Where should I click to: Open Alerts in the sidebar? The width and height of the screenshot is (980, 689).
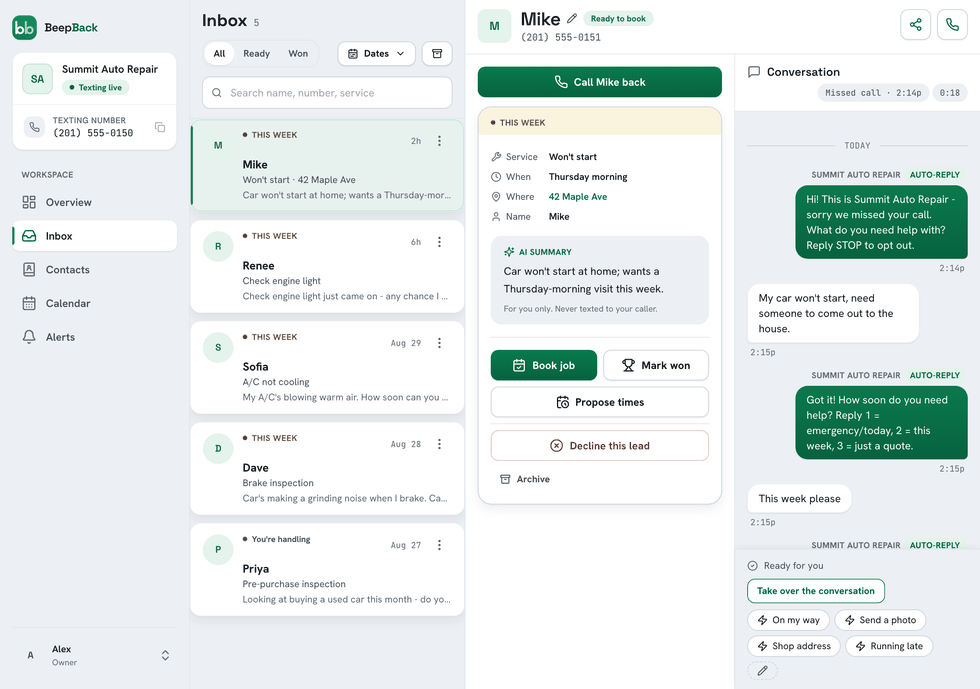tap(94, 337)
